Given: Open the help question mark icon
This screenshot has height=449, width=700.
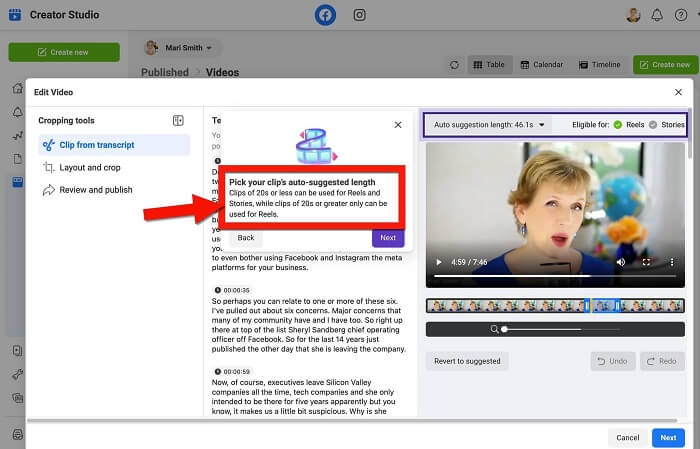Looking at the screenshot, I should (680, 15).
